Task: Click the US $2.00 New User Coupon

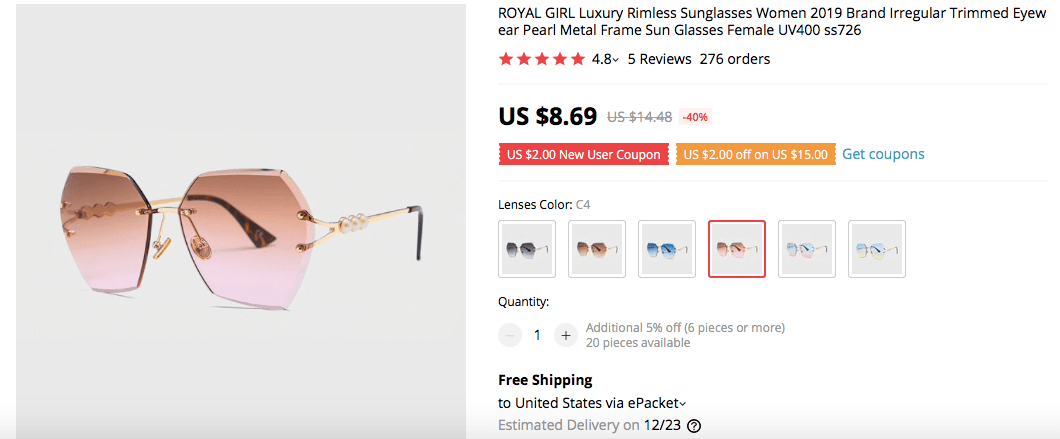Action: [584, 155]
